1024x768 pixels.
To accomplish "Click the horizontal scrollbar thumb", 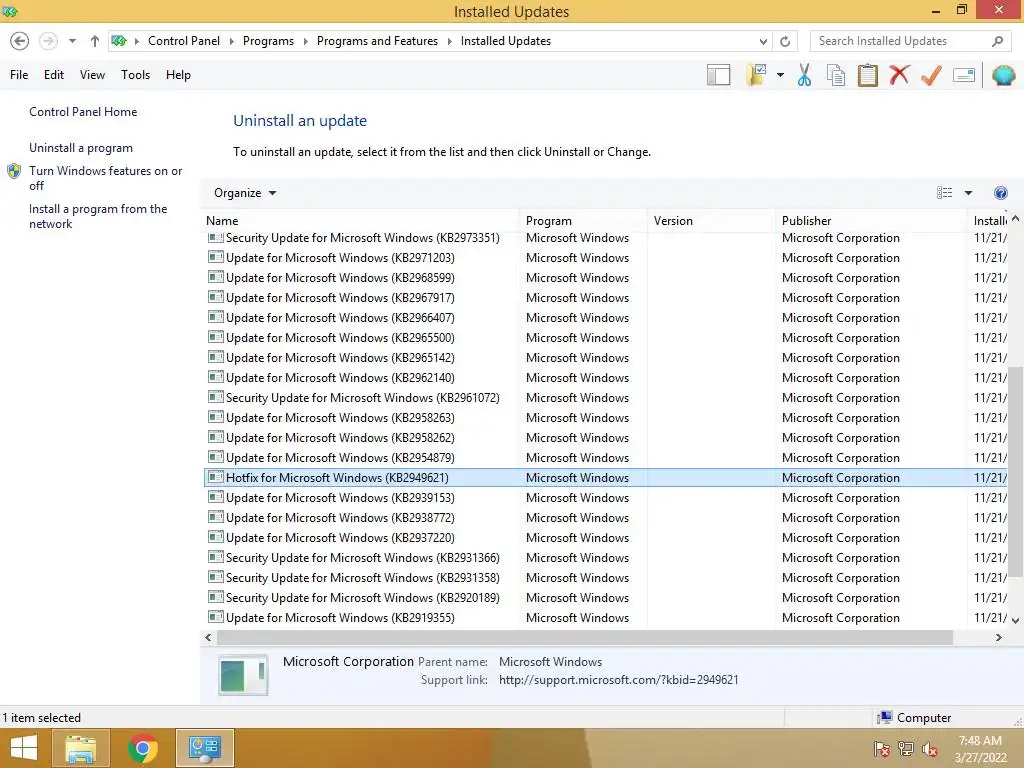I will click(584, 637).
